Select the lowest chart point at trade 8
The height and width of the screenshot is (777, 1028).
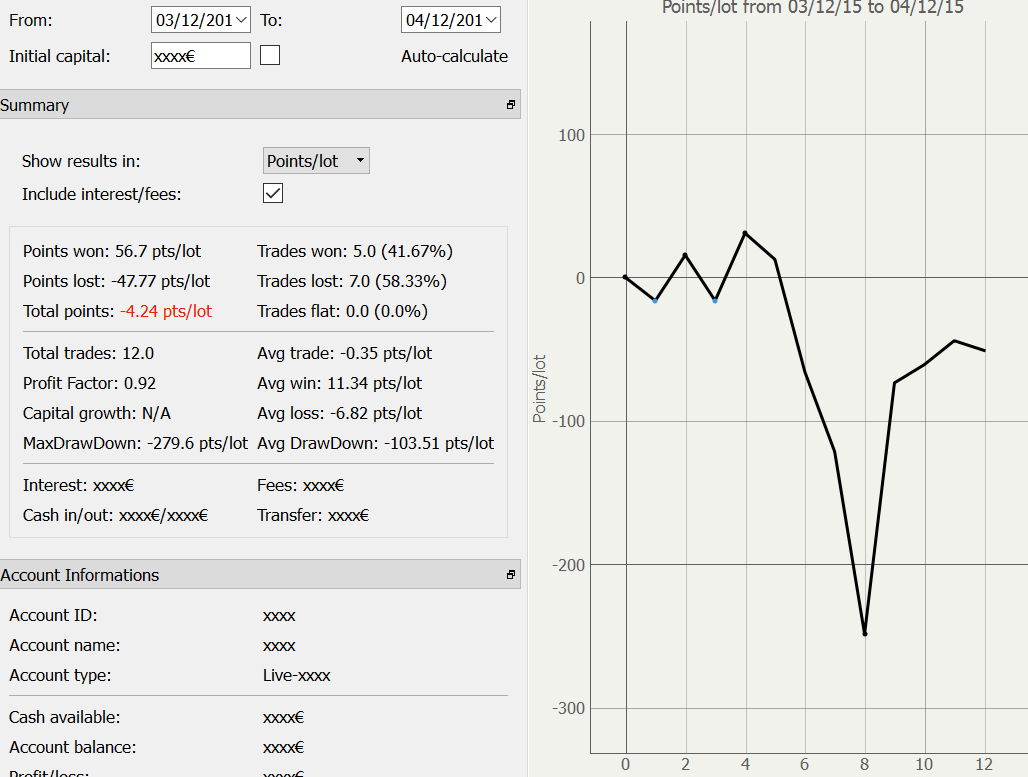[865, 634]
